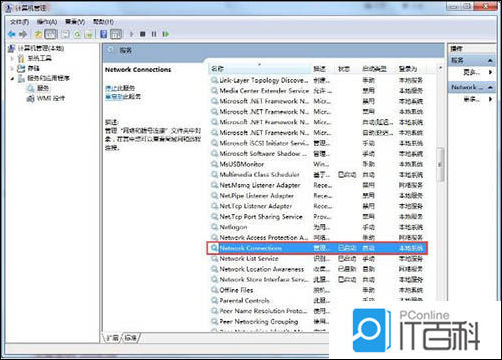Screen dimensions: 502x360
Task: Open the blue Help toolbar icon
Action: pyautogui.click(x=104, y=34)
